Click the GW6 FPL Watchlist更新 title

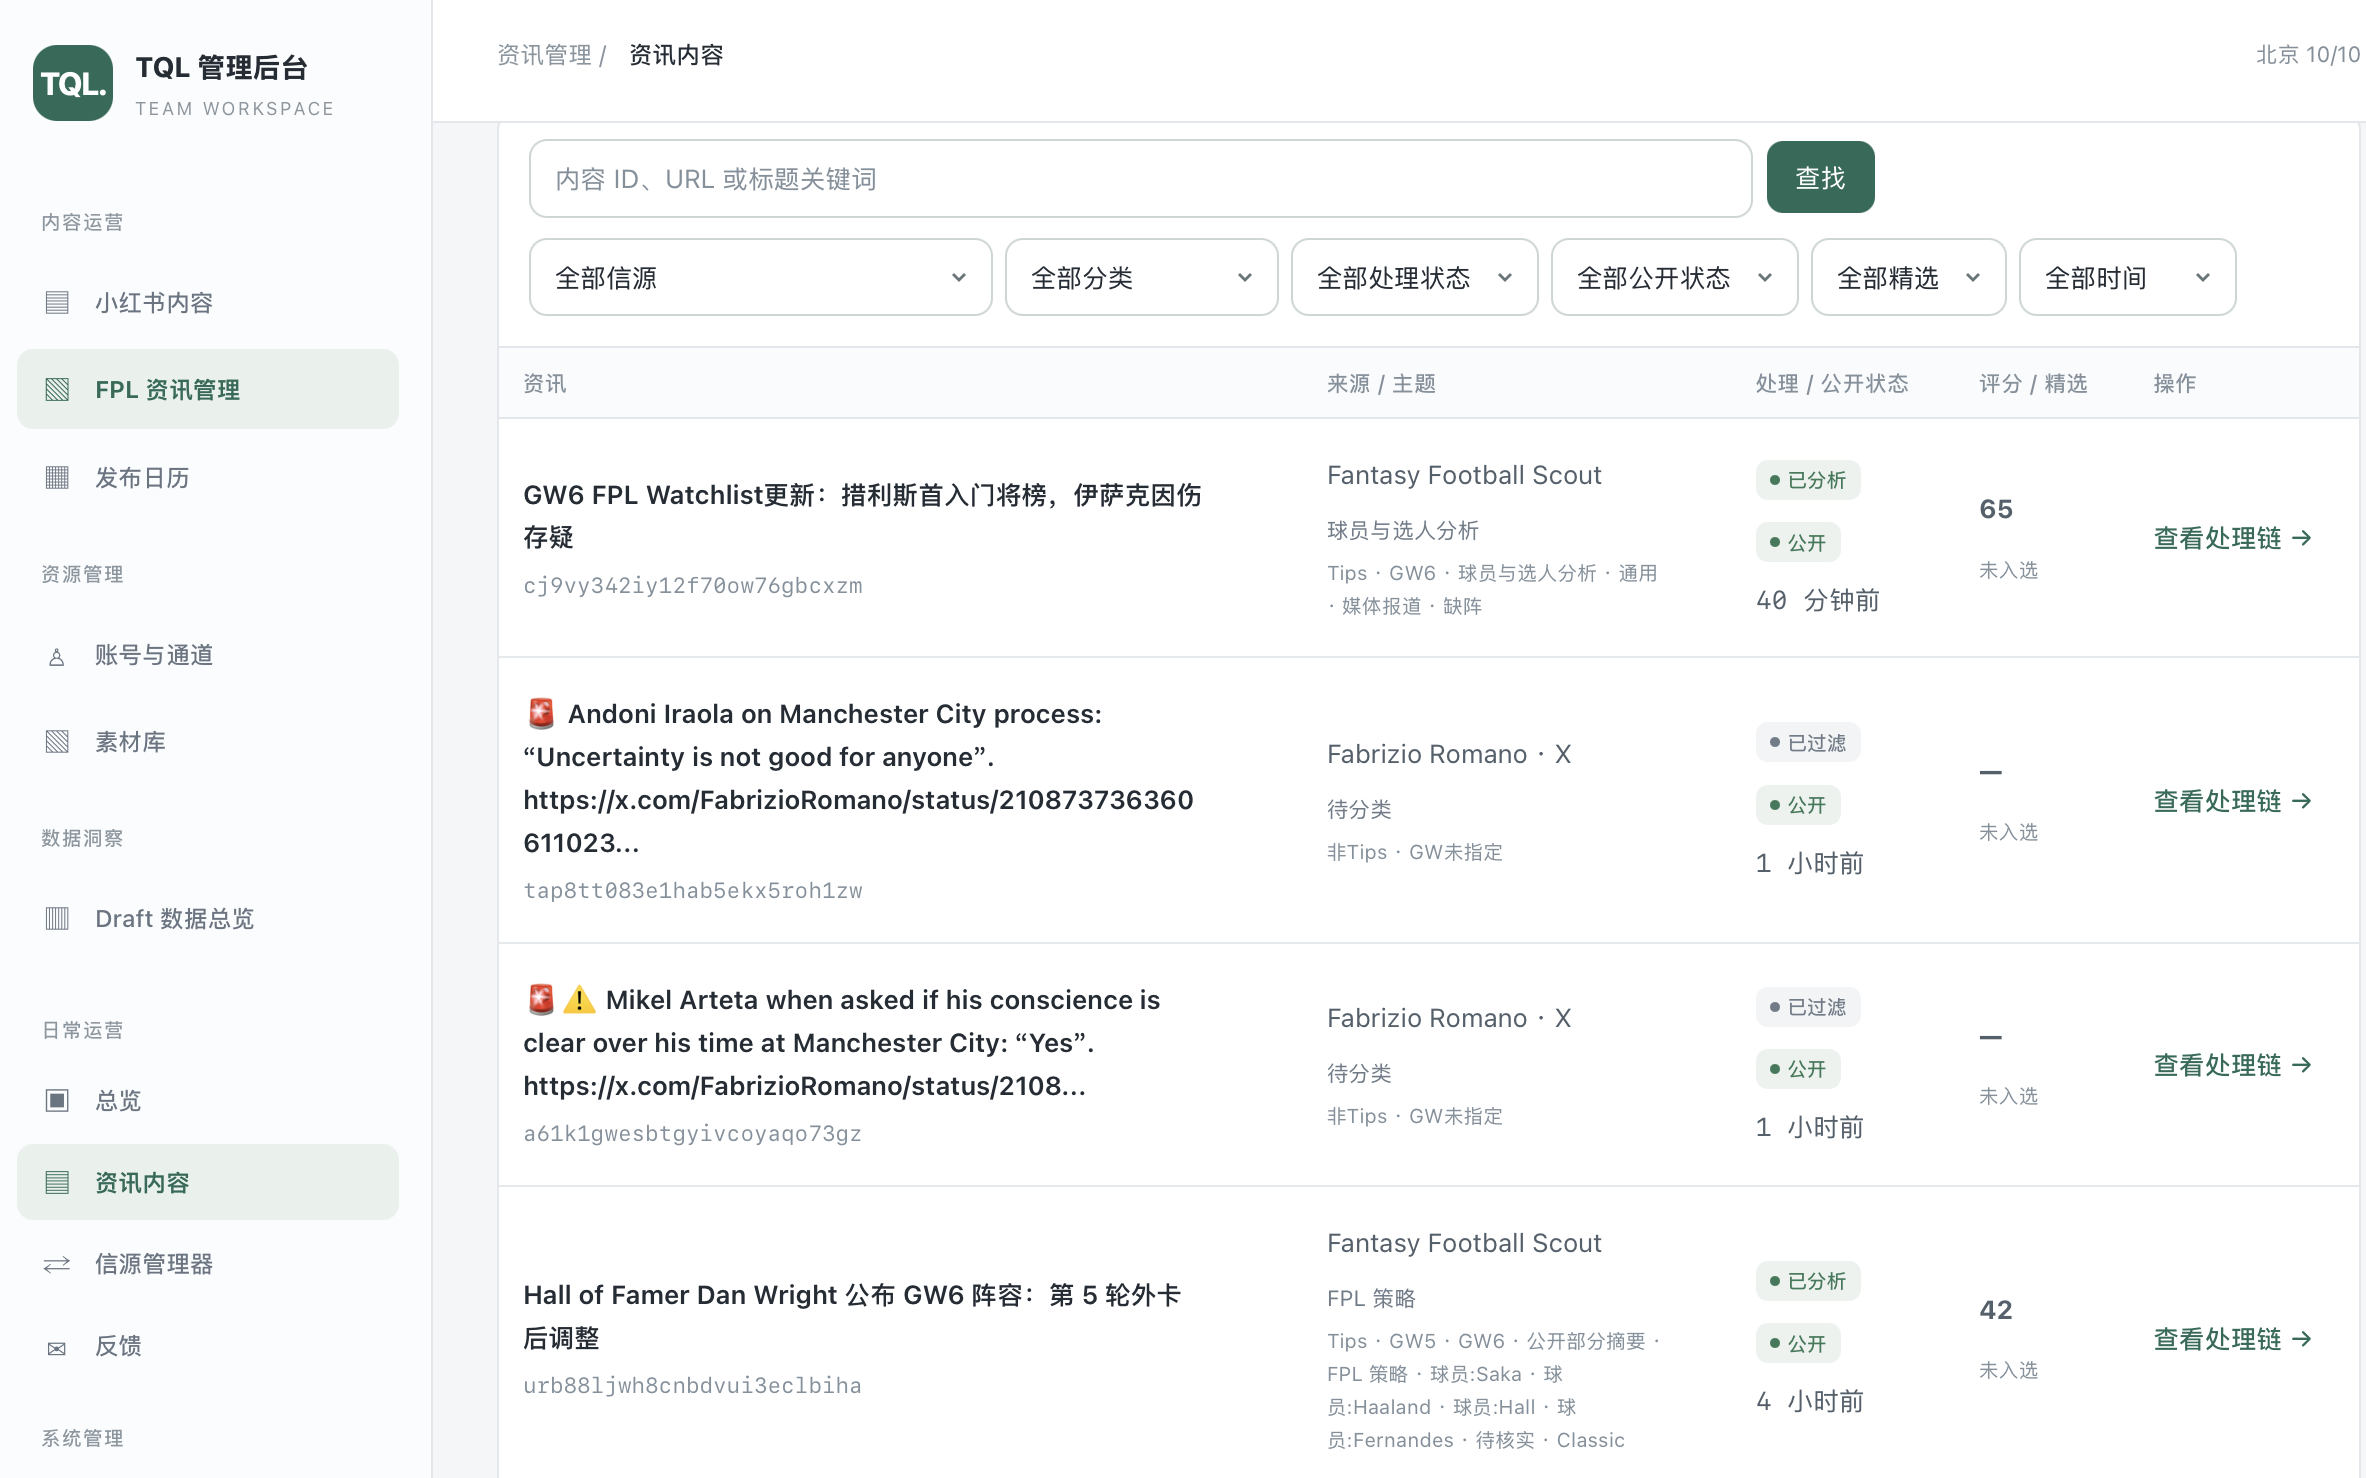click(862, 516)
